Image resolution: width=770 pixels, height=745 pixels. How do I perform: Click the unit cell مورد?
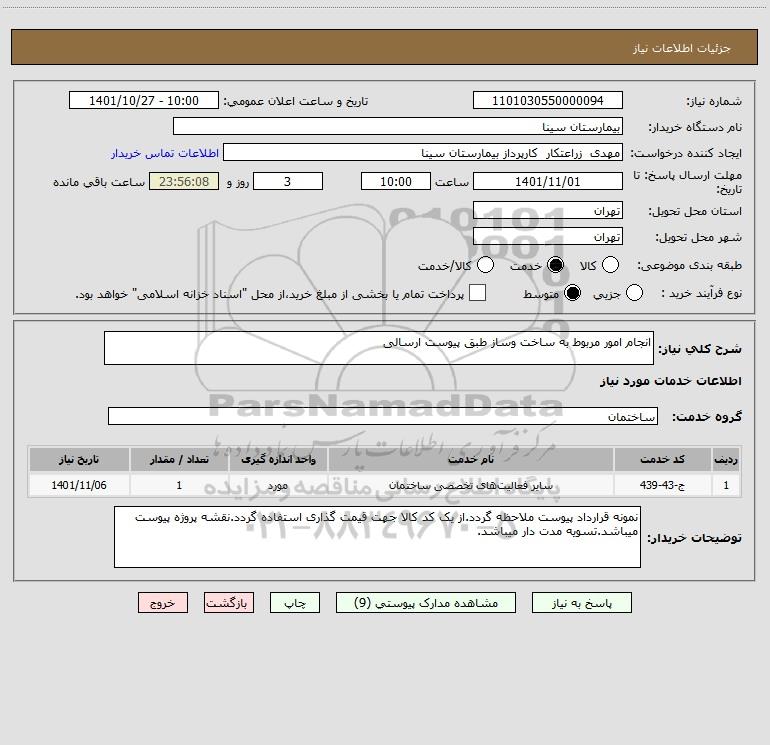278,485
